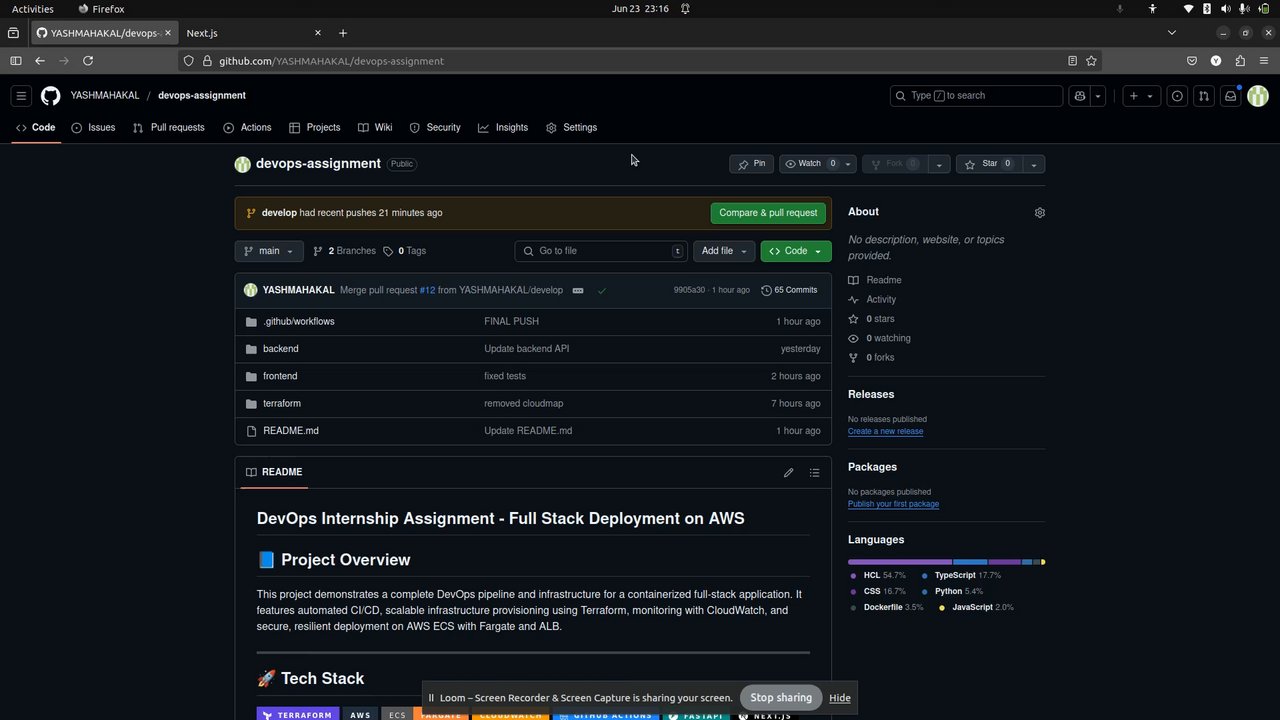
Task: Click the HCL purple segment in languages bar
Action: [x=900, y=562]
